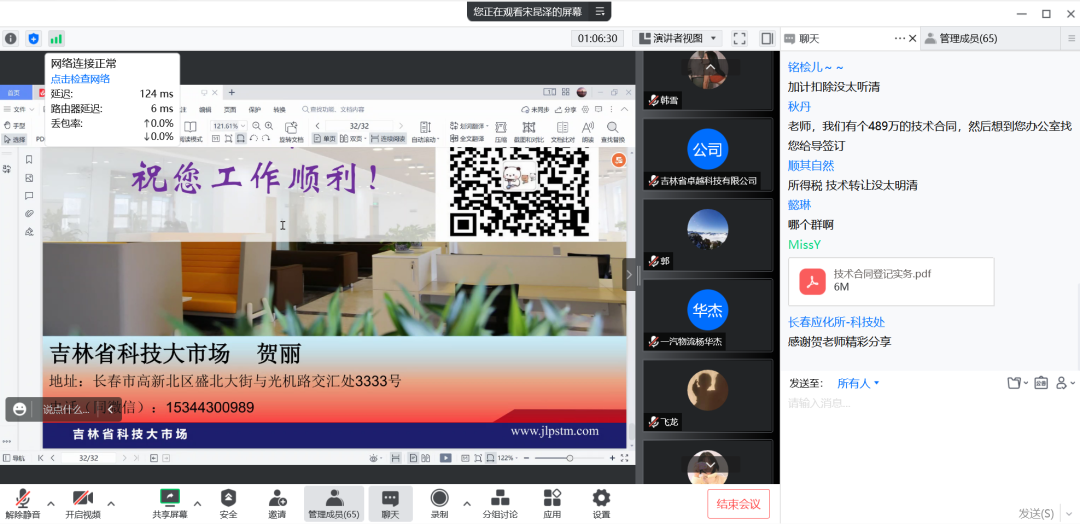This screenshot has width=1080, height=524.
Task: Open hamburger menu at right of 管理成员 tab
Action: (x=1070, y=39)
